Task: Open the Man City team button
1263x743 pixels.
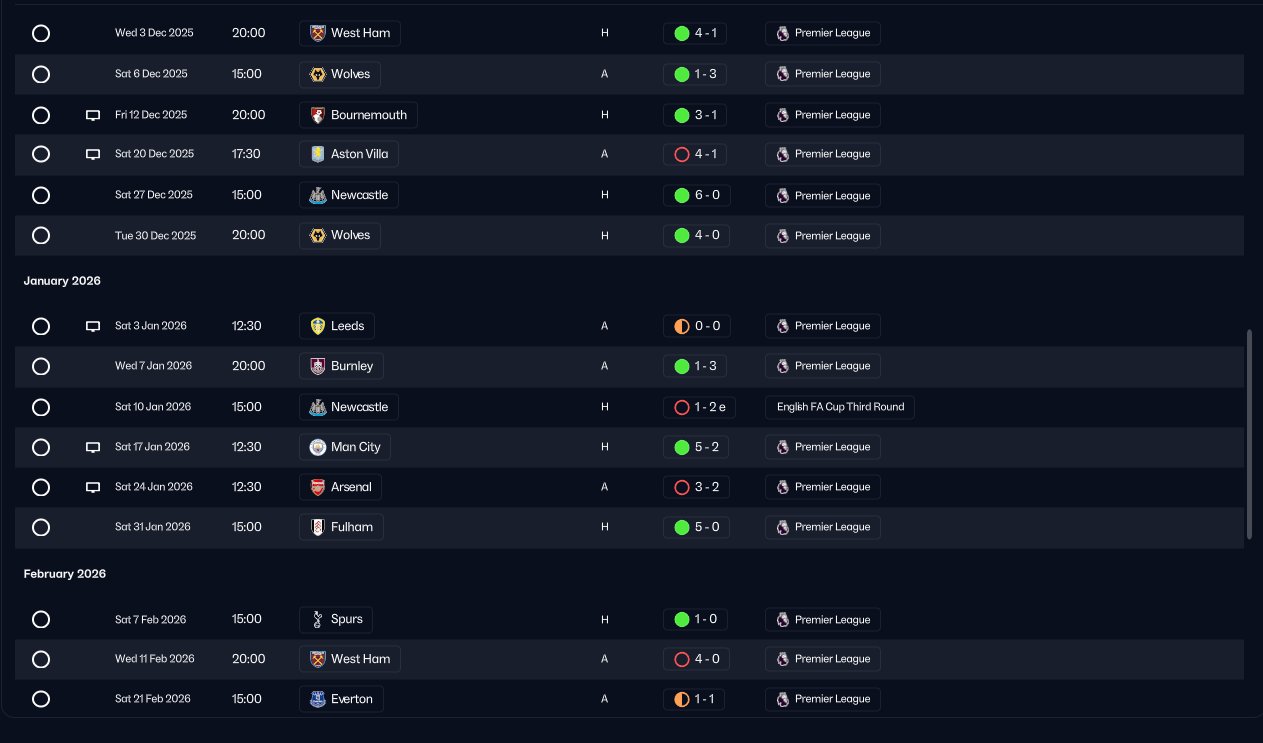Action: tap(345, 447)
